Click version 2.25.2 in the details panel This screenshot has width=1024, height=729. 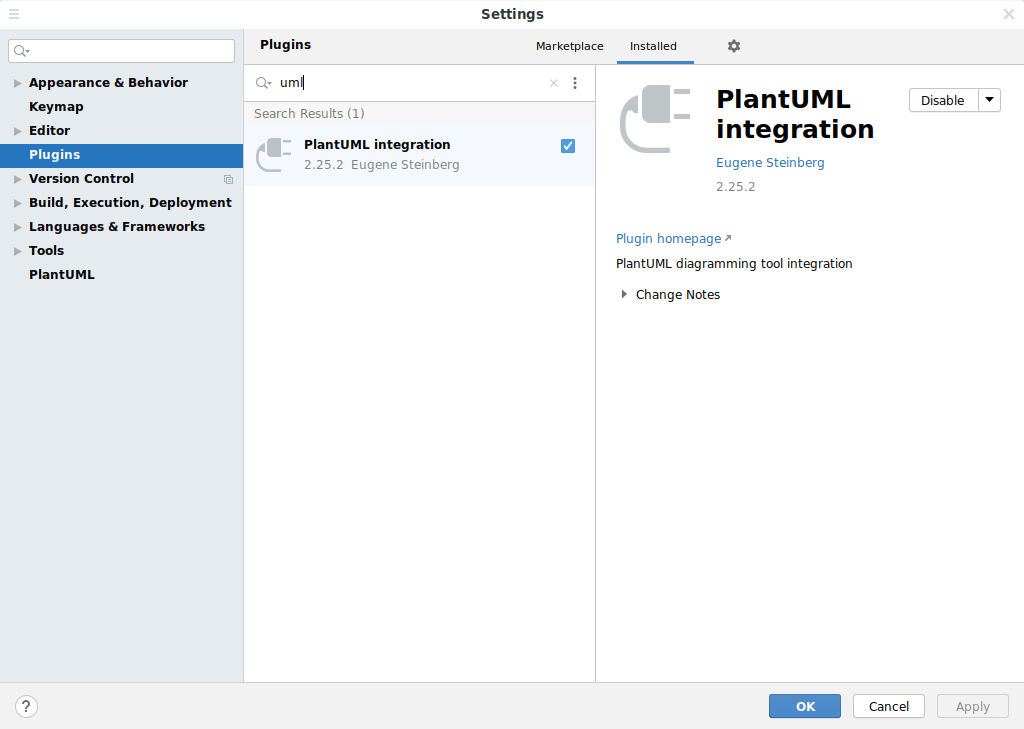[x=735, y=187]
